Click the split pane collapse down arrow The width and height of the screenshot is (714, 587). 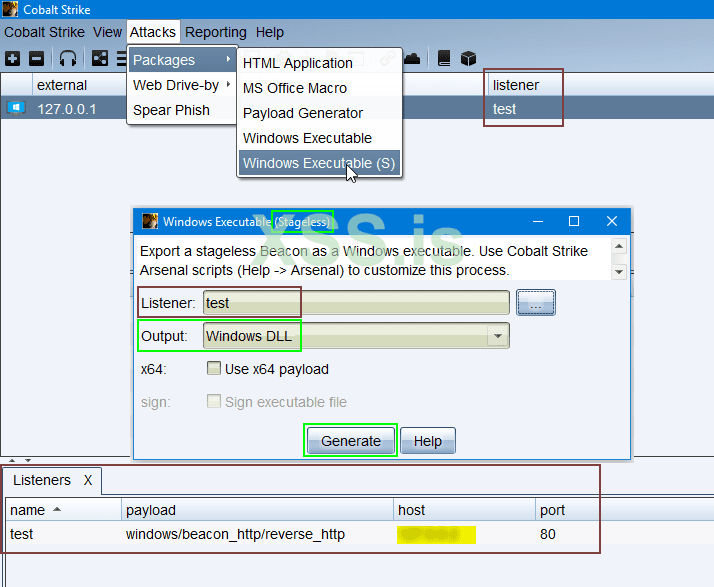click(28, 460)
